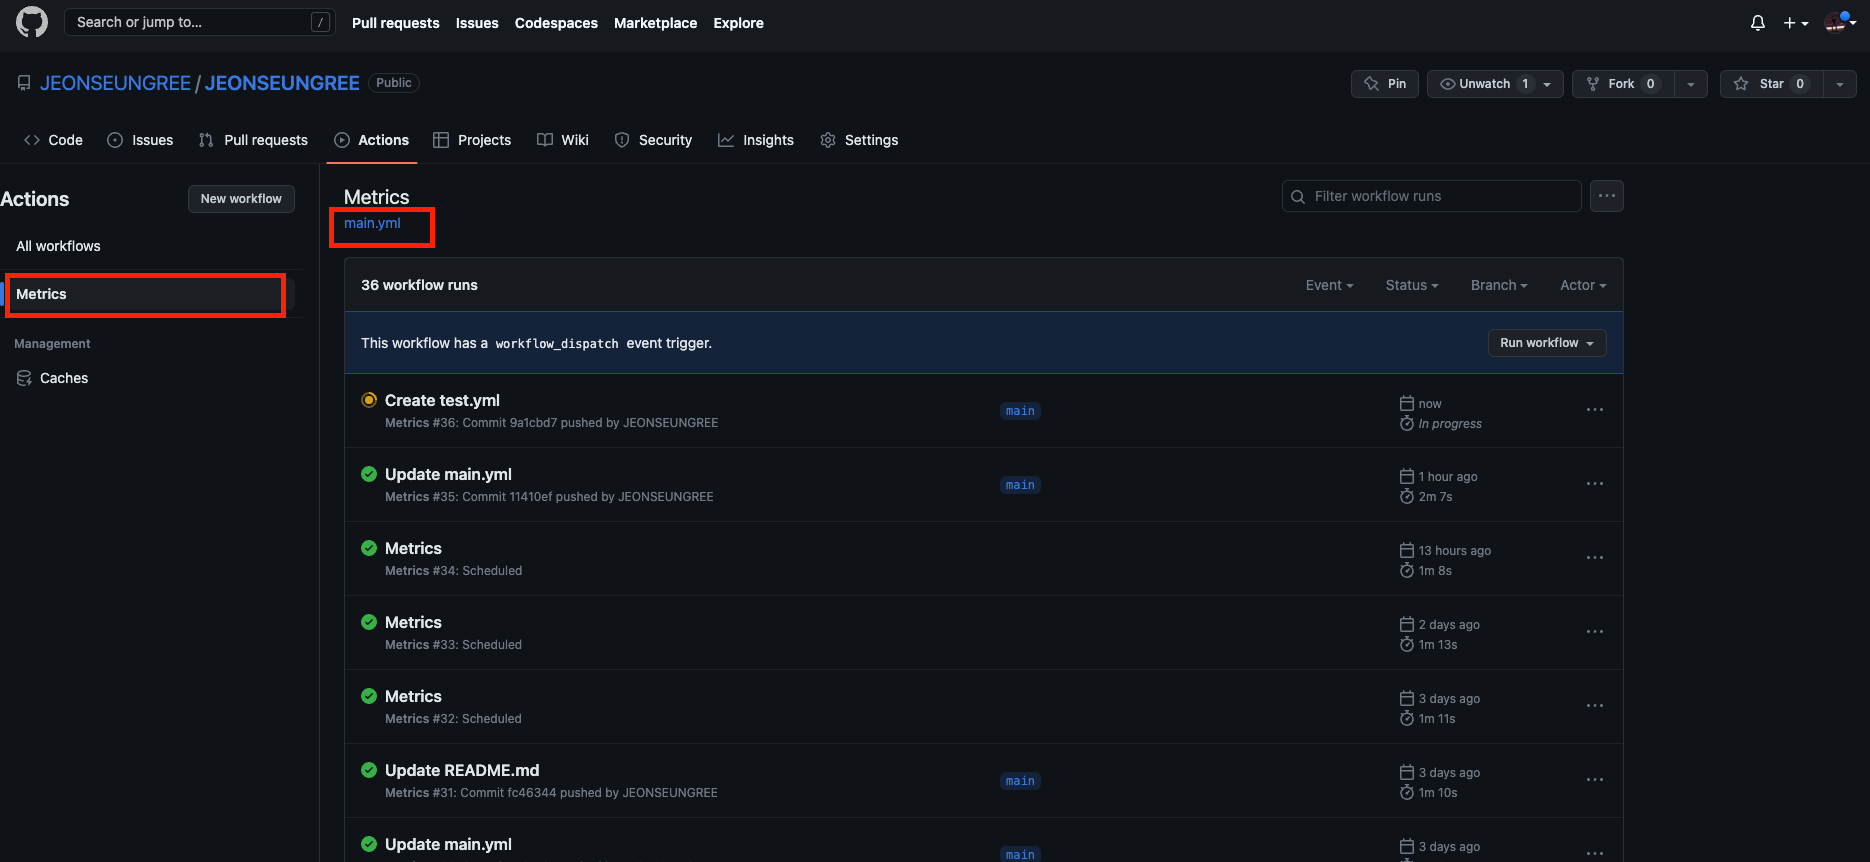Open the Status filter dropdown
The image size is (1870, 862).
pos(1412,285)
